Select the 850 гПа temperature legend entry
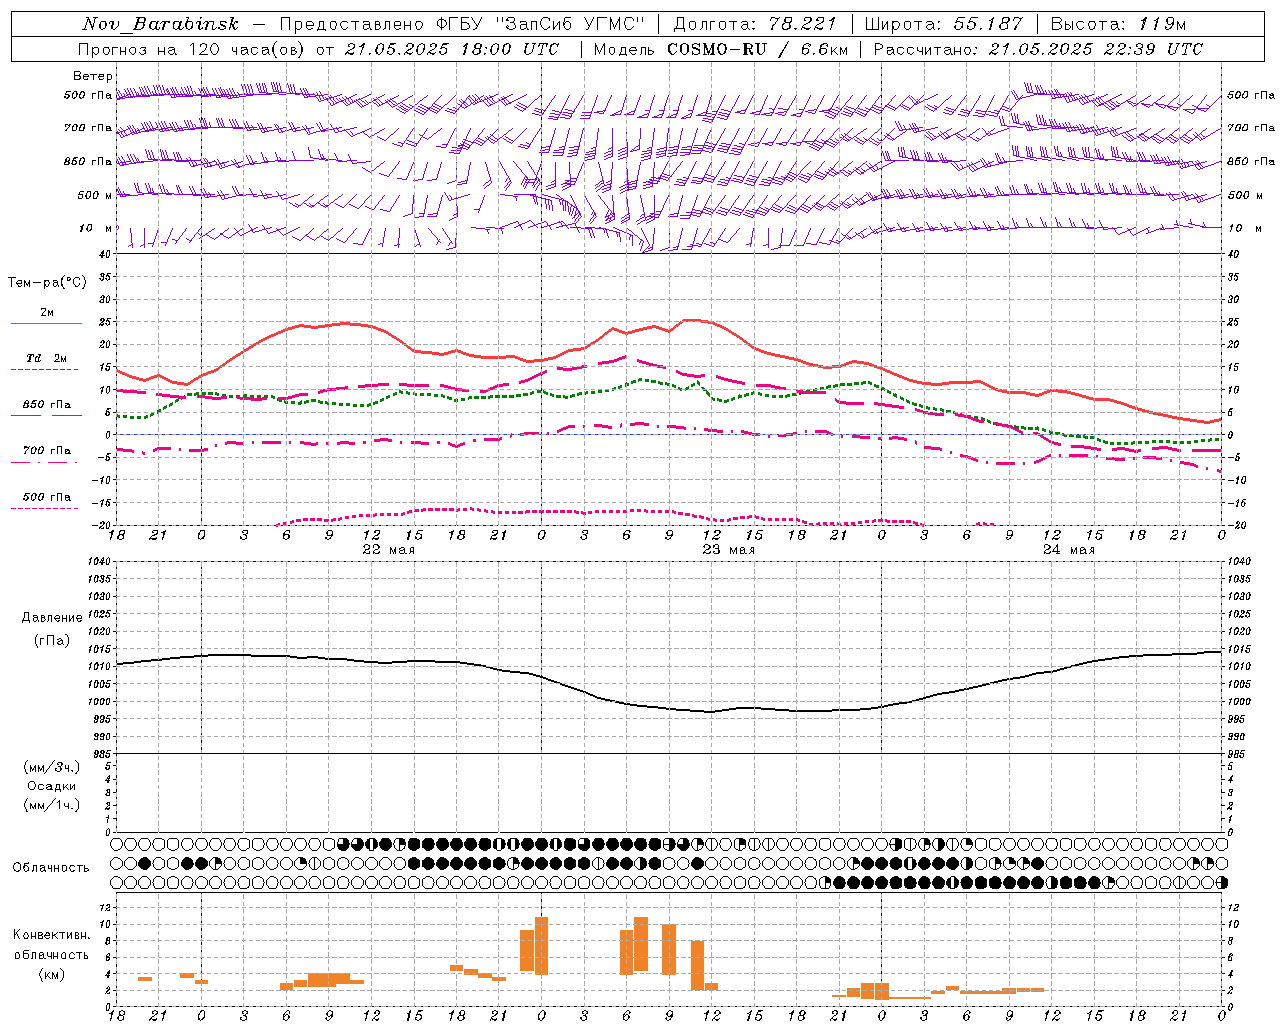This screenshot has width=1280, height=1024. point(47,404)
